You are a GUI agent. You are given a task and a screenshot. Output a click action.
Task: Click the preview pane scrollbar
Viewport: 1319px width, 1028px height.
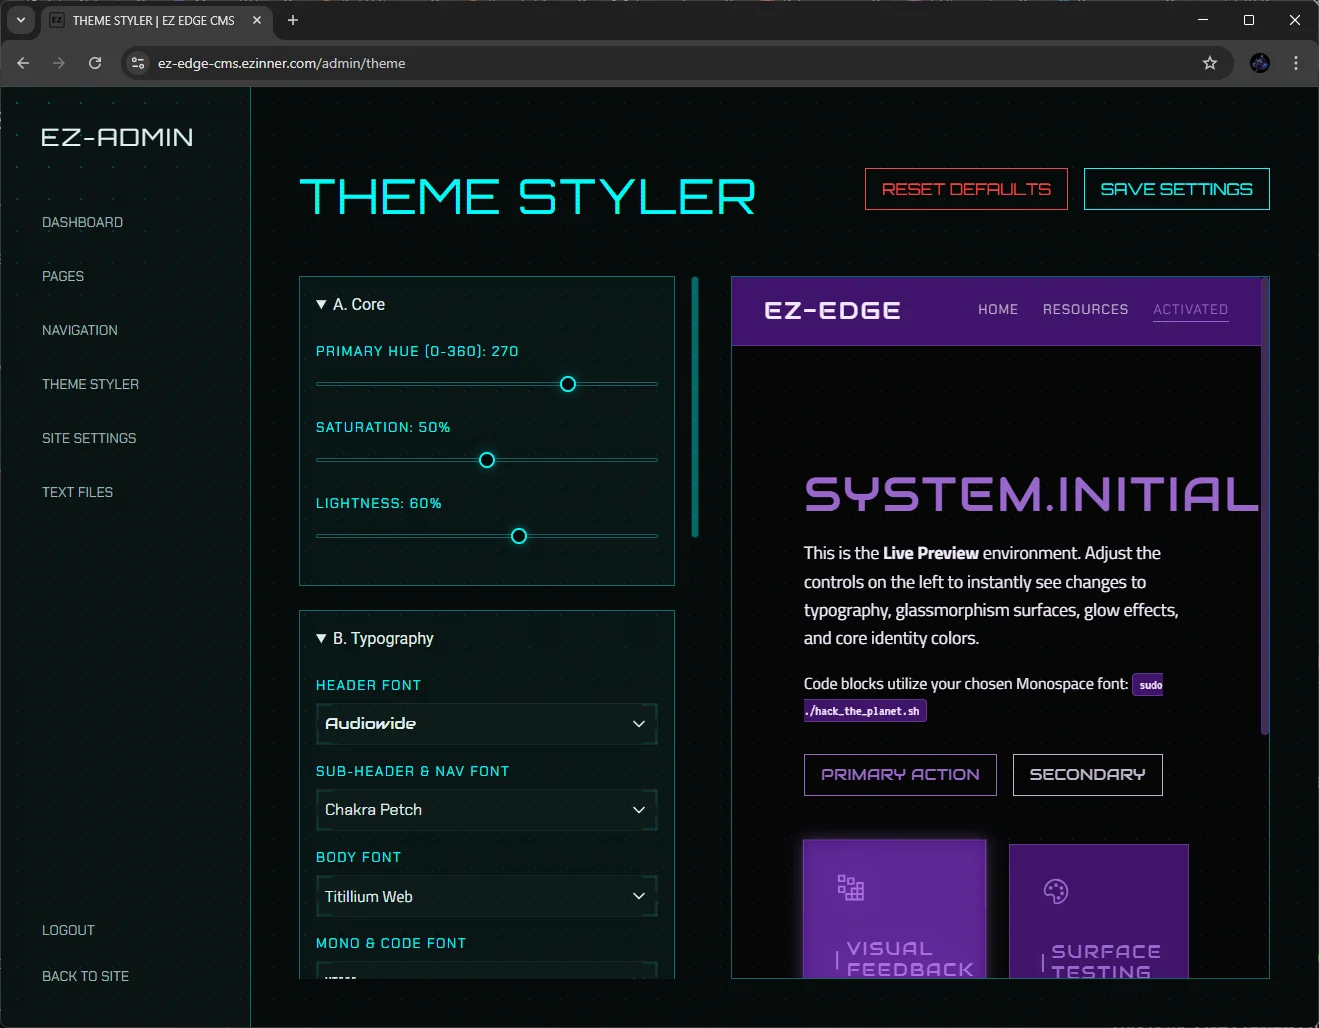1265,507
